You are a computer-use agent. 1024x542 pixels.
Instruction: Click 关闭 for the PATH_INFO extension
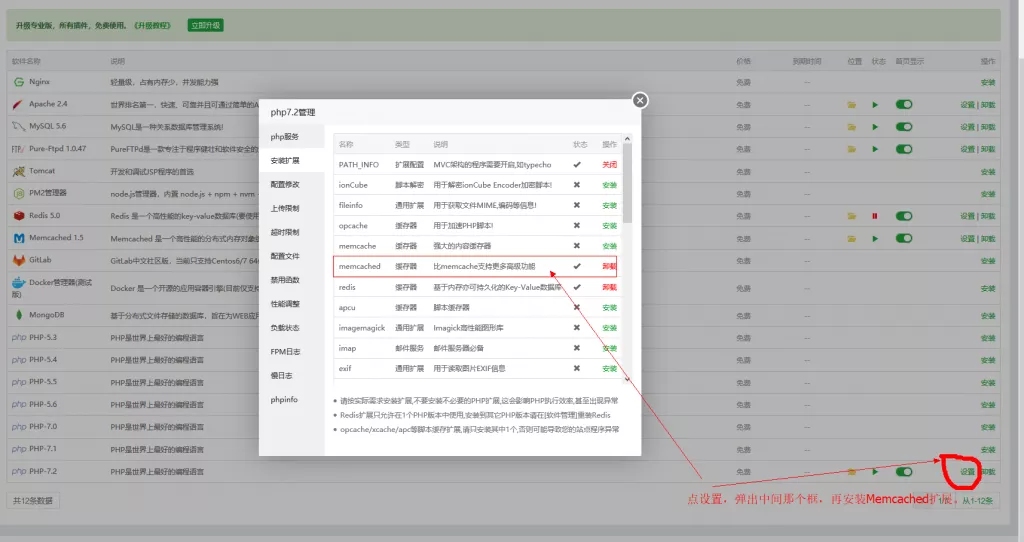[x=609, y=165]
